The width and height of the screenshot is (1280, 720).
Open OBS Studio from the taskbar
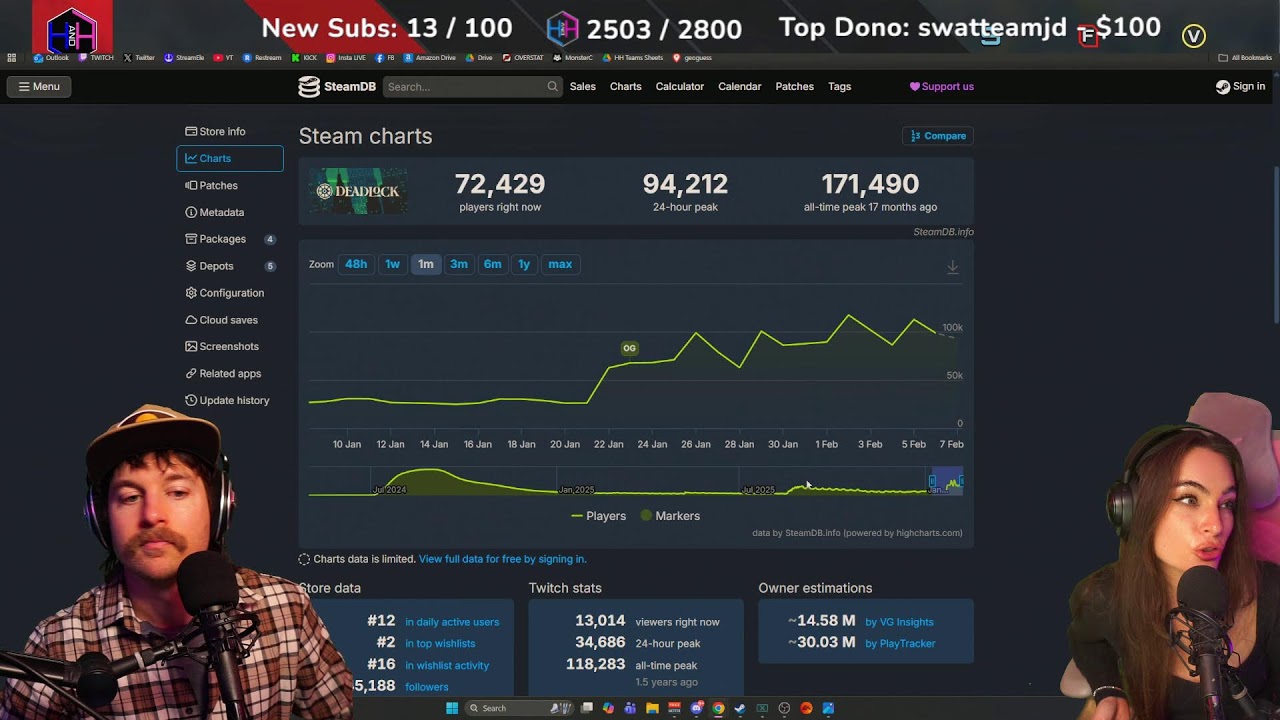point(784,708)
